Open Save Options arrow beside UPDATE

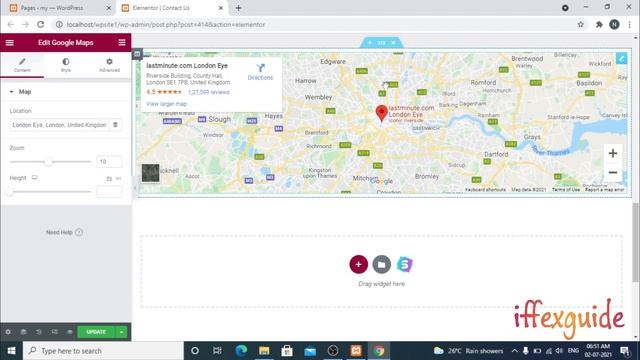tap(122, 332)
